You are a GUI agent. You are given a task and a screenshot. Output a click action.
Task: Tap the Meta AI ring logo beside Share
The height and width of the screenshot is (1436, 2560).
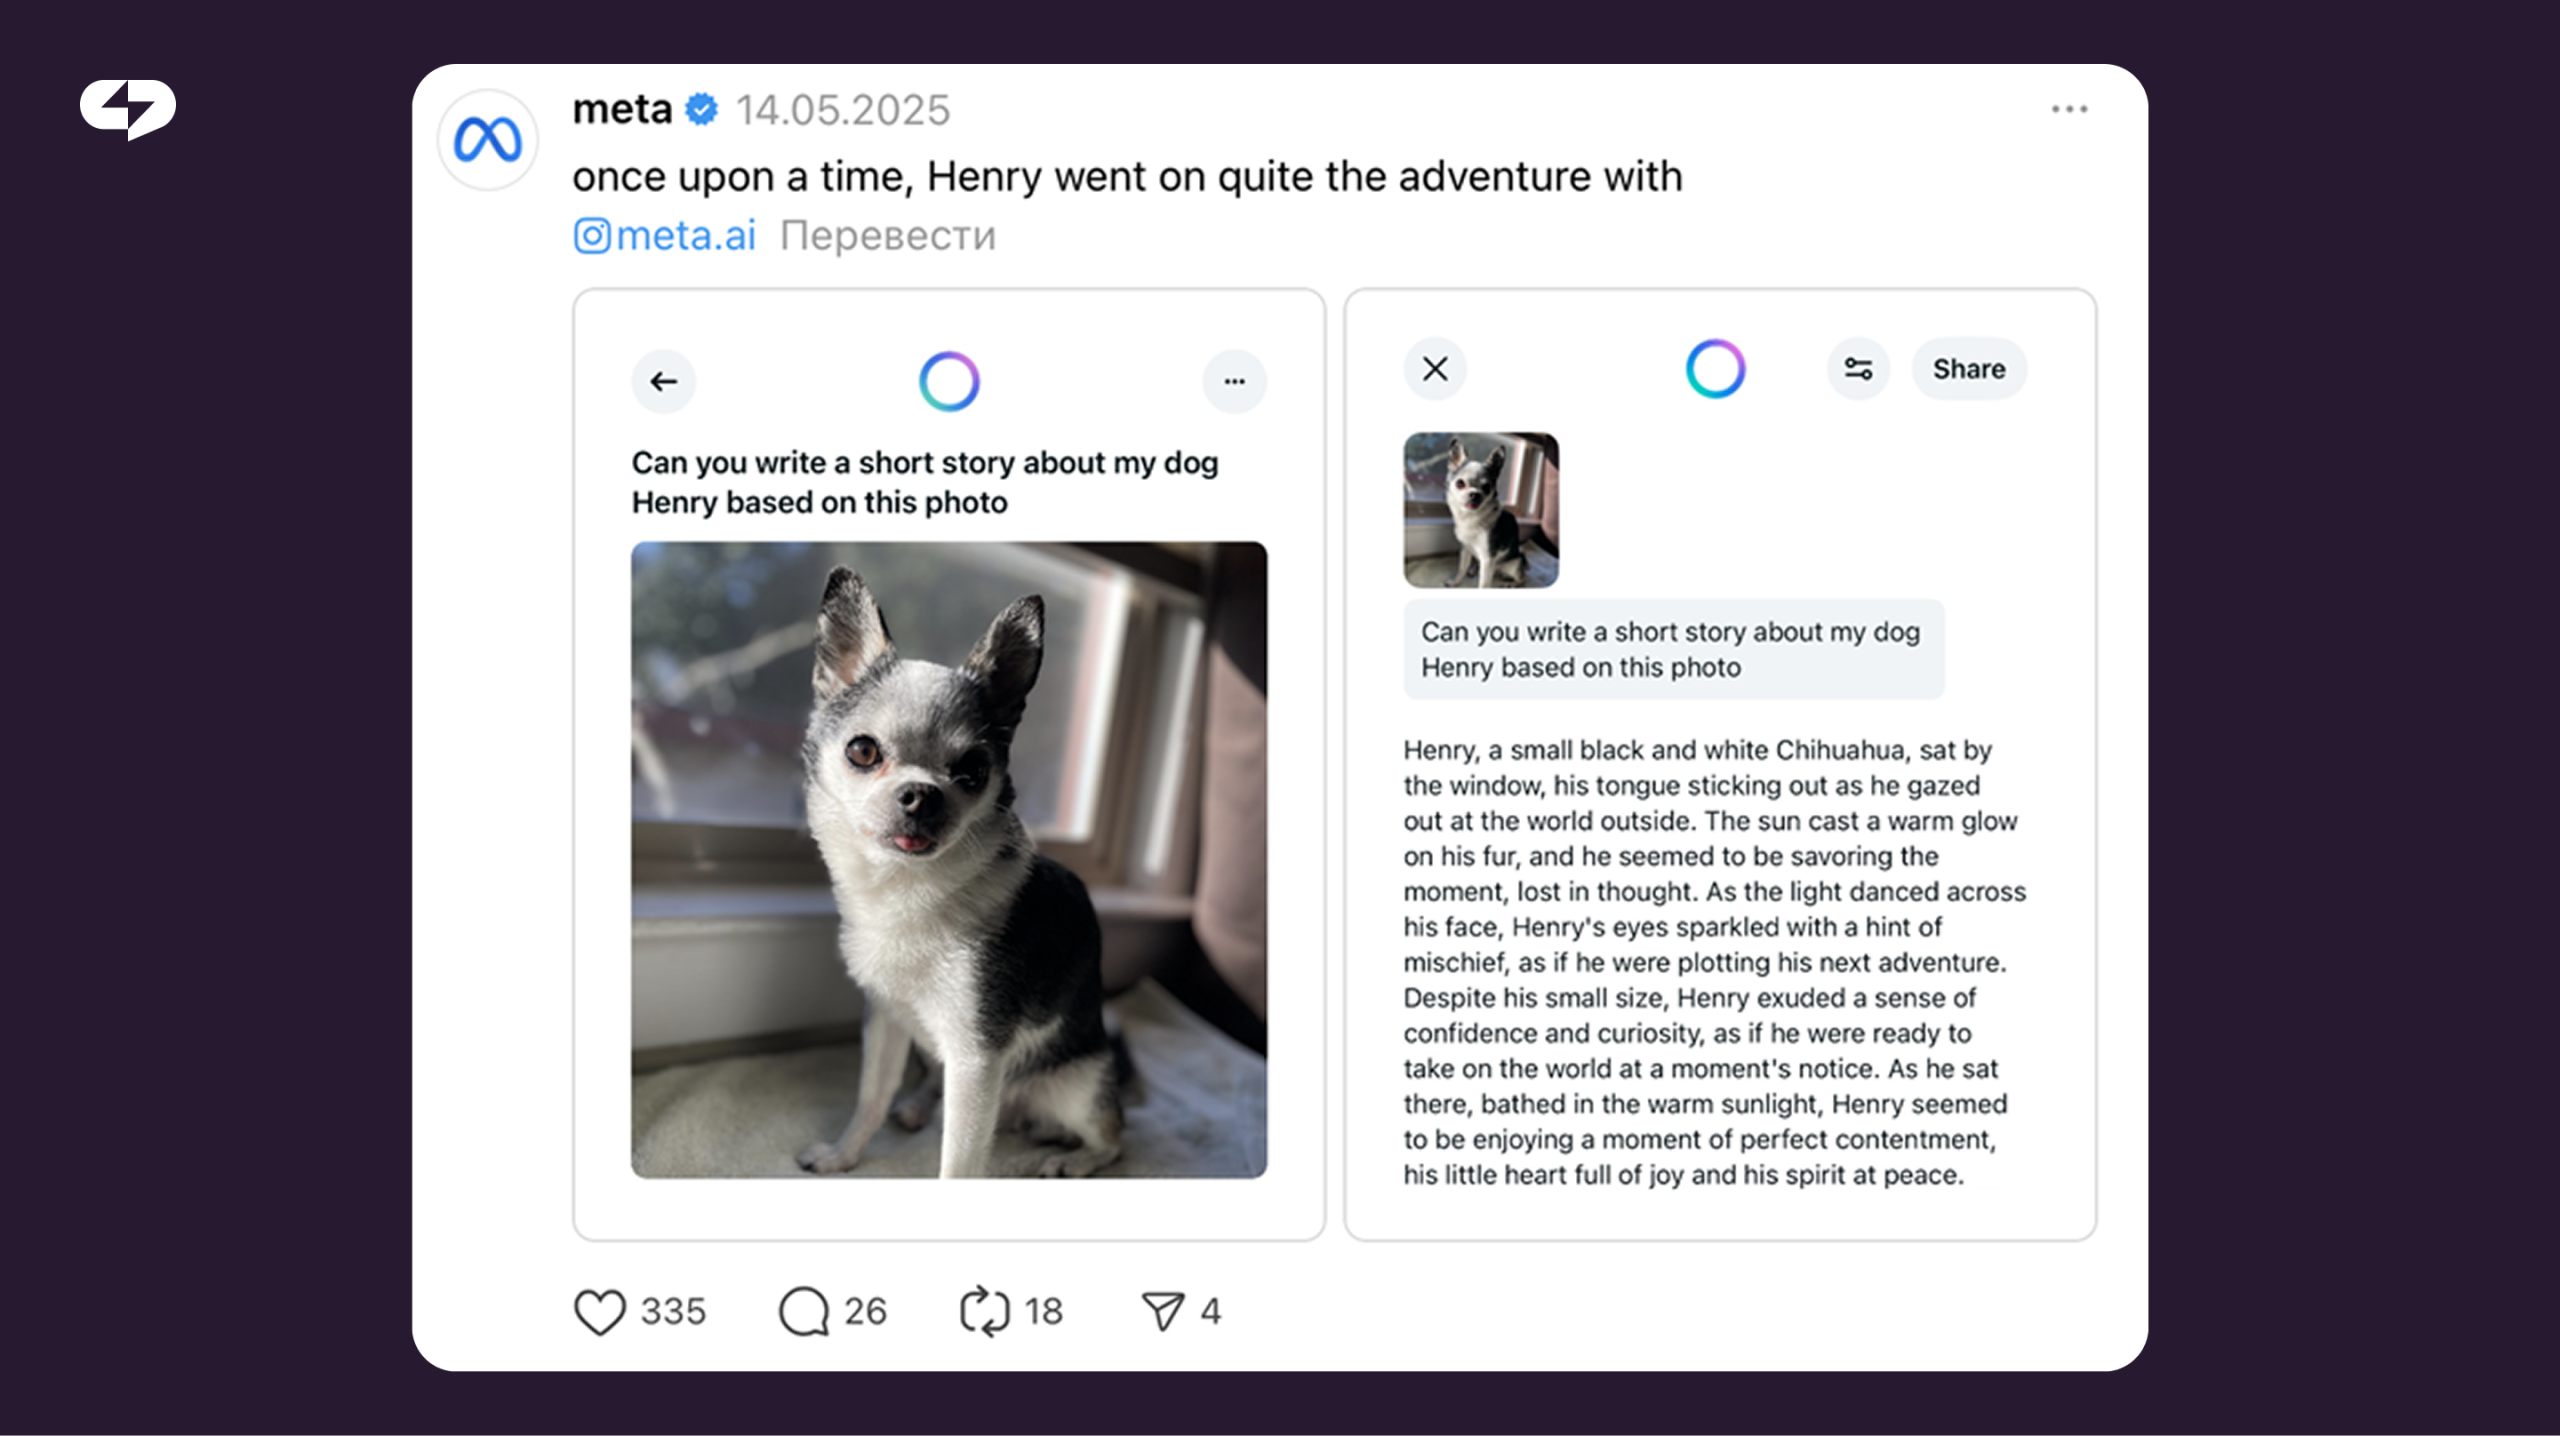[x=1715, y=369]
